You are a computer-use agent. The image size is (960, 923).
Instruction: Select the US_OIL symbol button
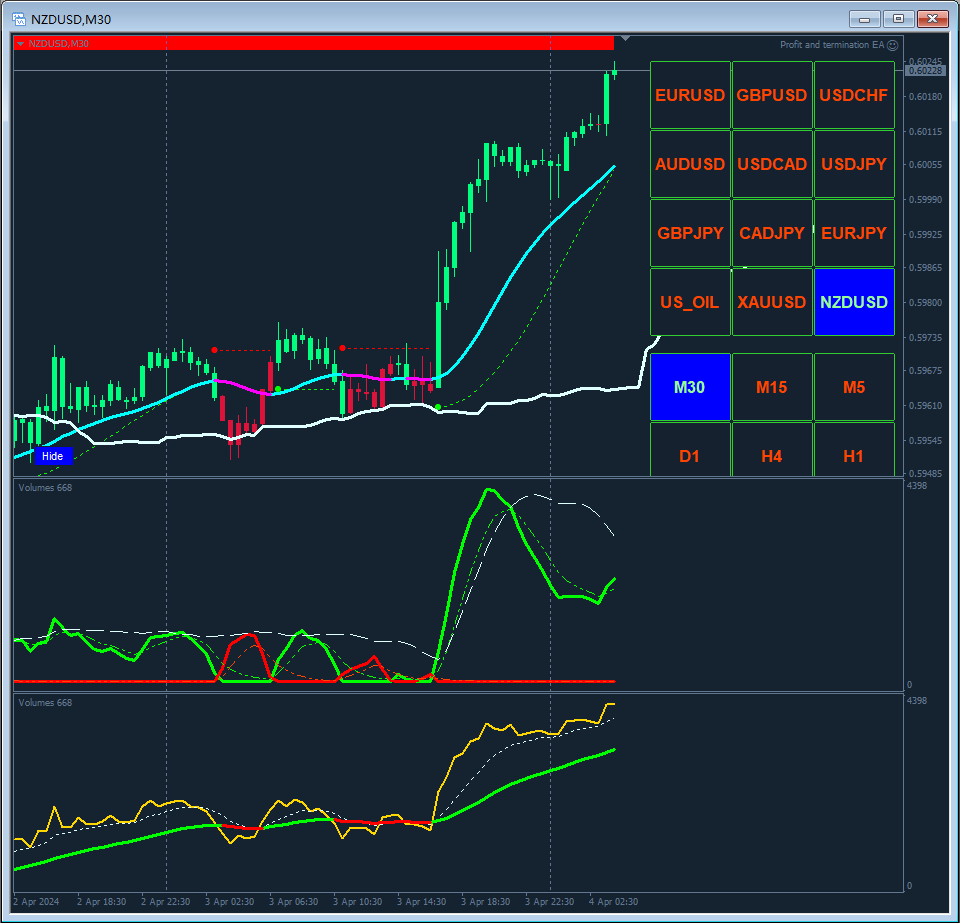(x=690, y=302)
